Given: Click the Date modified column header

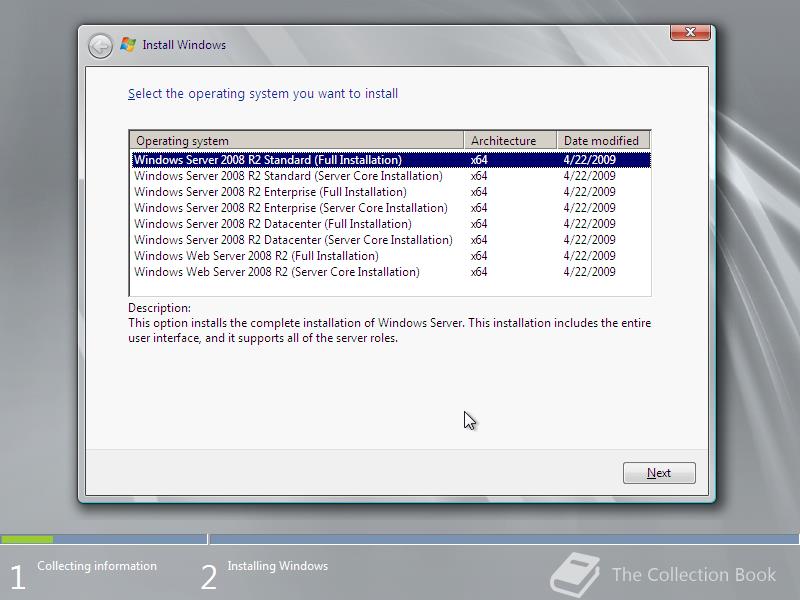Looking at the screenshot, I should click(x=604, y=140).
